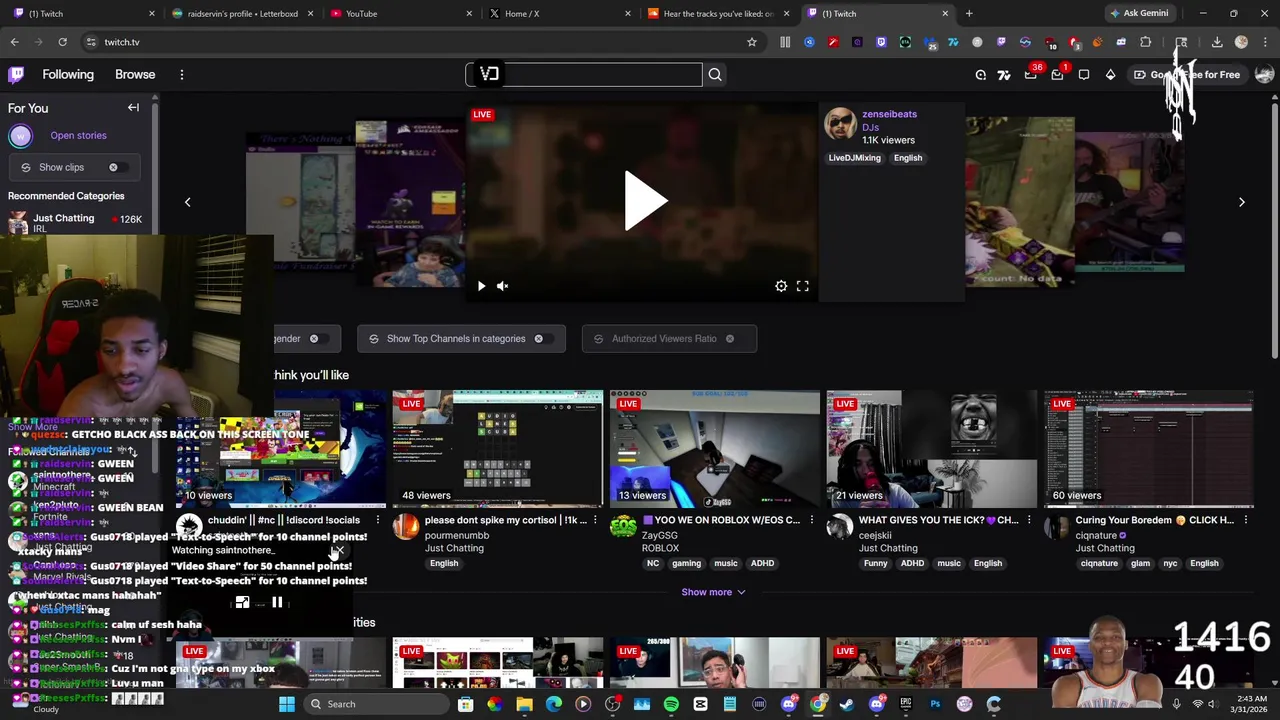
Task: Open the inbox showing 1 unread
Action: pos(1058,75)
